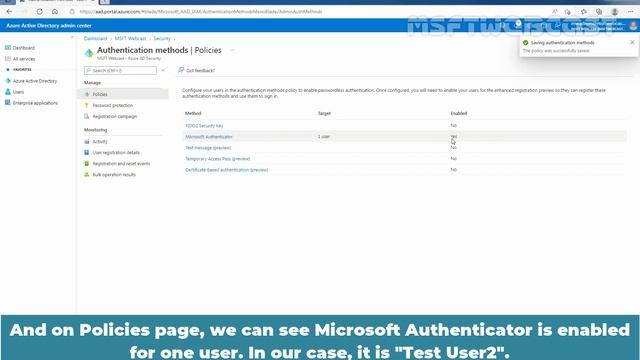Click the browser back arrow
The width and height of the screenshot is (640, 360).
point(9,11)
